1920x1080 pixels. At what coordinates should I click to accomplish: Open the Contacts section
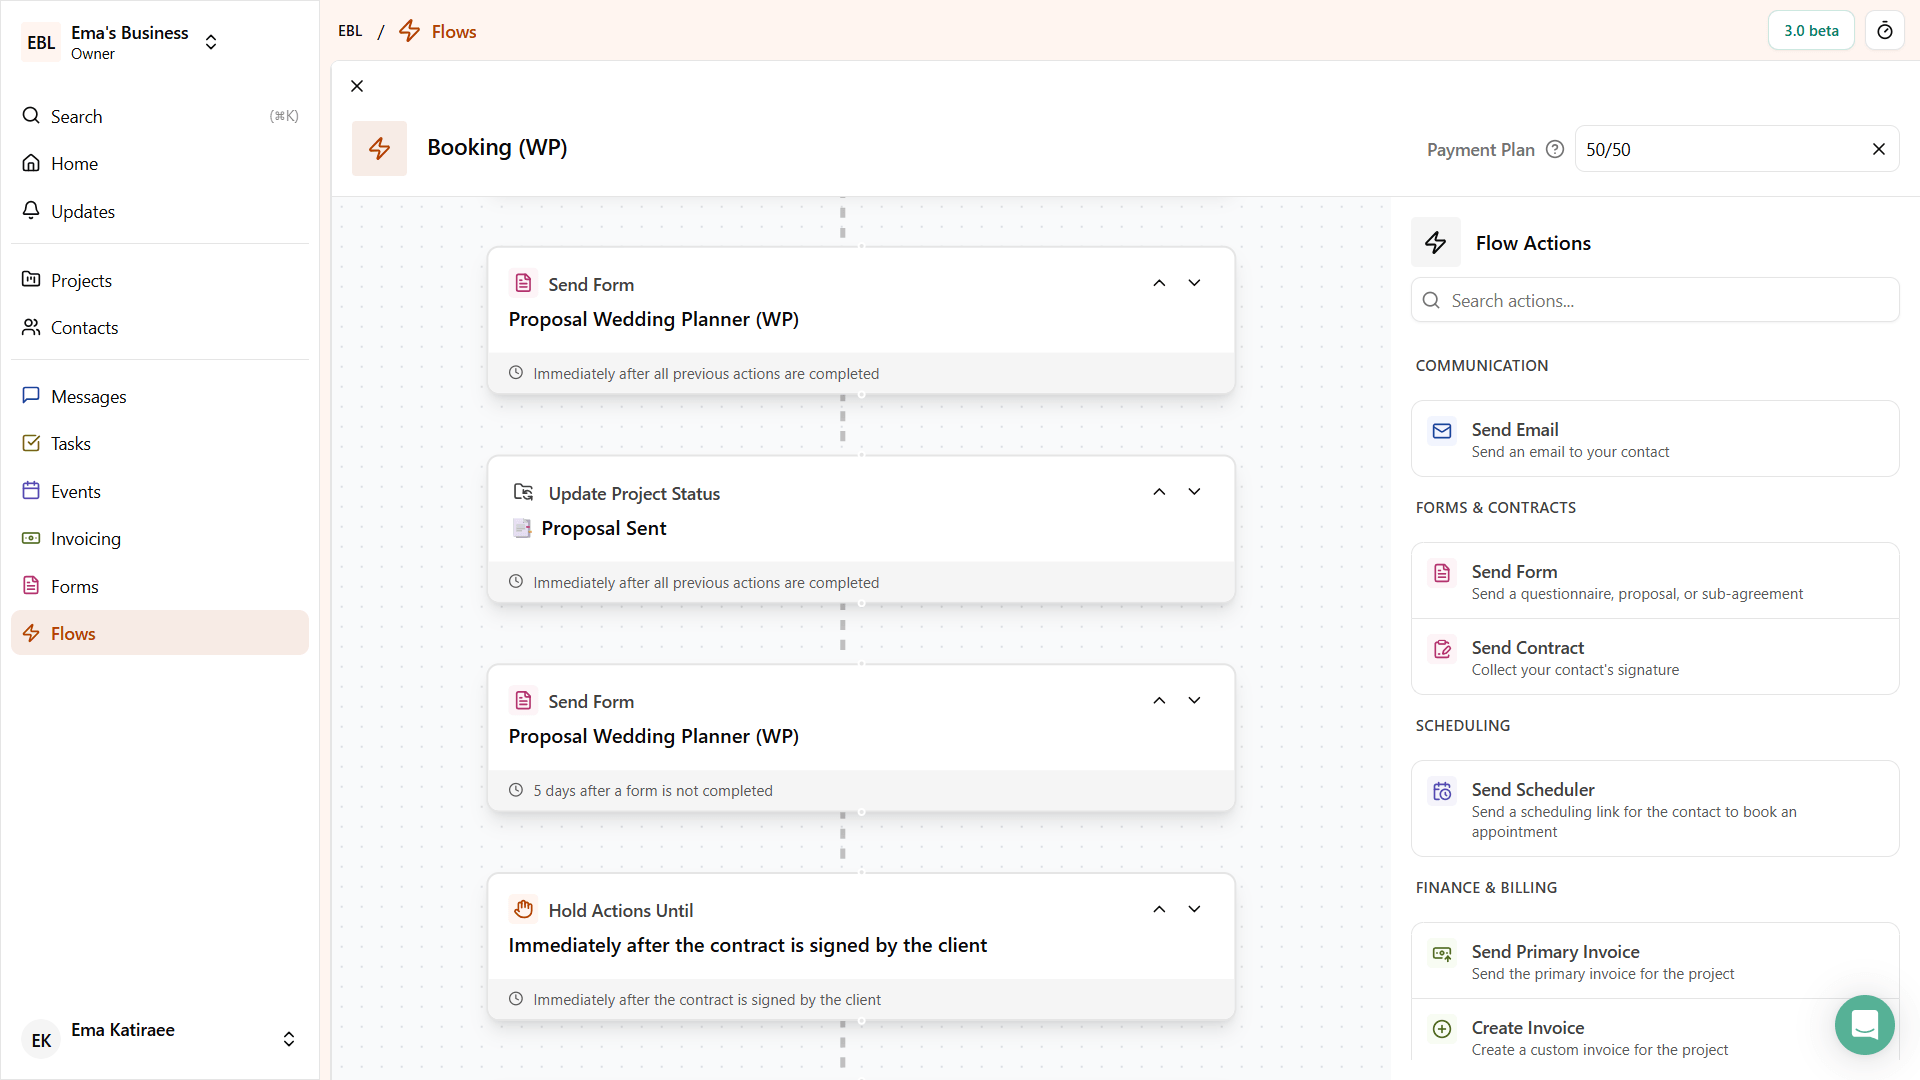[x=84, y=327]
